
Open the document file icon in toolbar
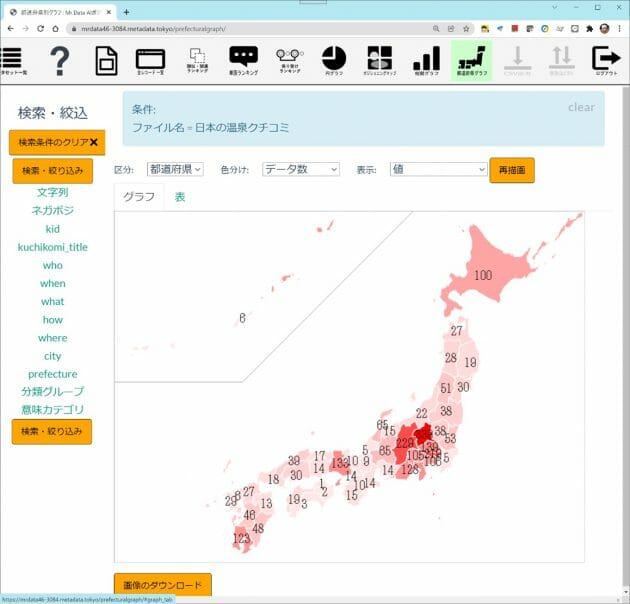tap(106, 61)
